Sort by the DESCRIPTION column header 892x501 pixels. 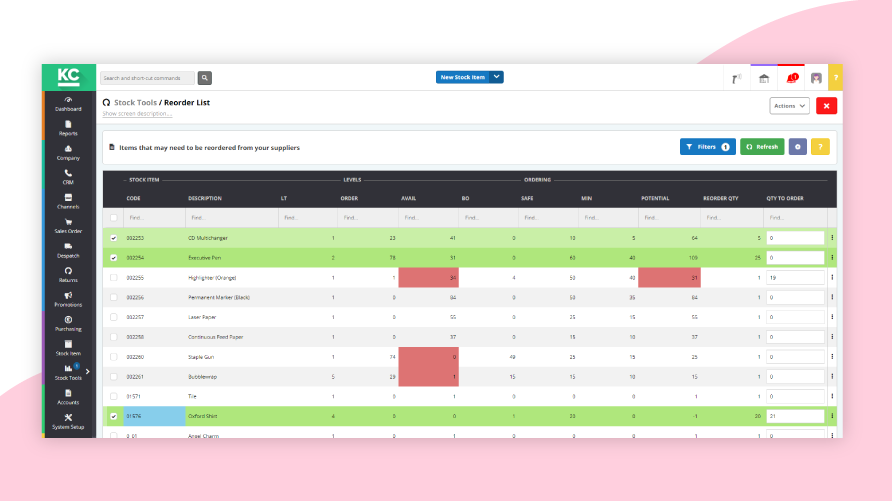pos(205,198)
